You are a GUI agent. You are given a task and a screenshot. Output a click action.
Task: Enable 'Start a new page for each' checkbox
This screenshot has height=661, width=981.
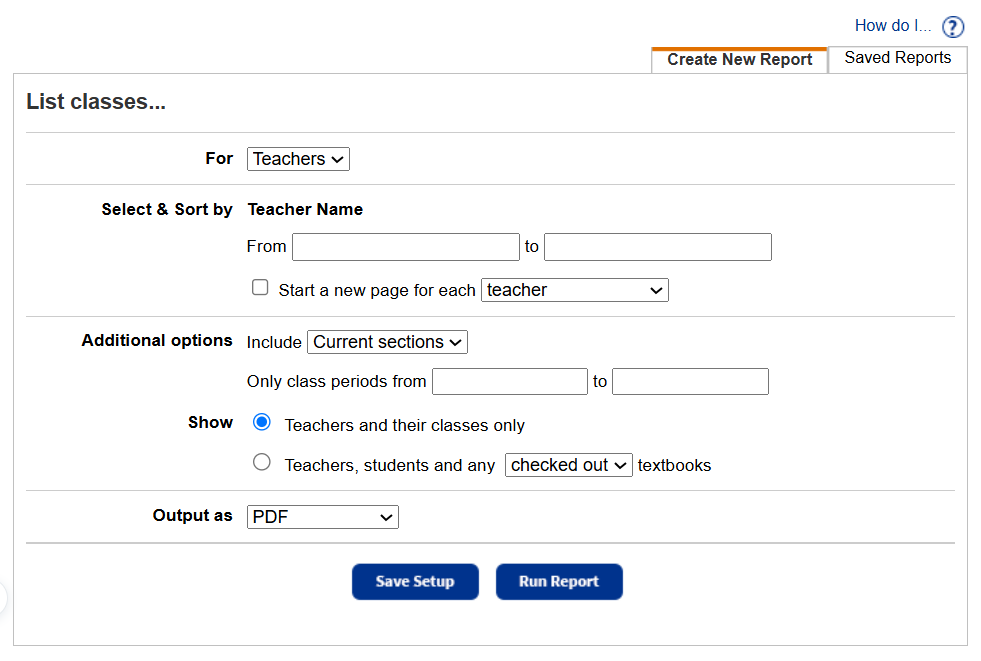click(261, 288)
